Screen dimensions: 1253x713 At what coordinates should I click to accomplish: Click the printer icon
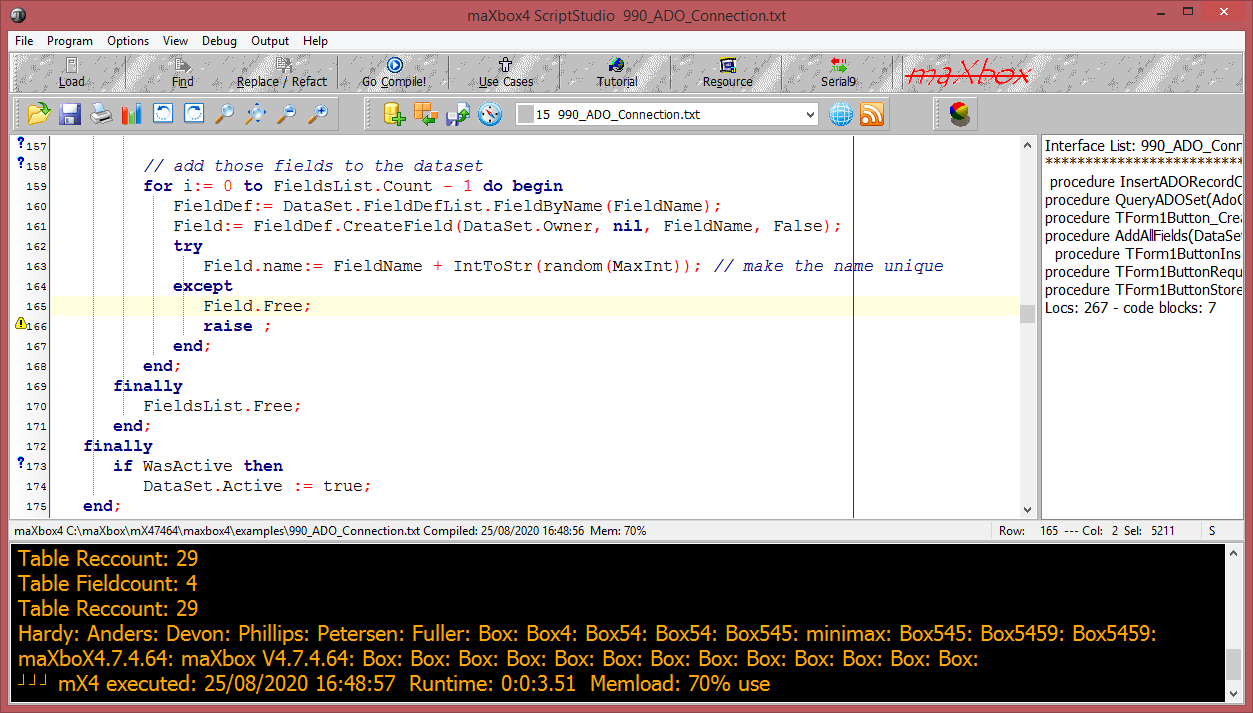(x=101, y=114)
